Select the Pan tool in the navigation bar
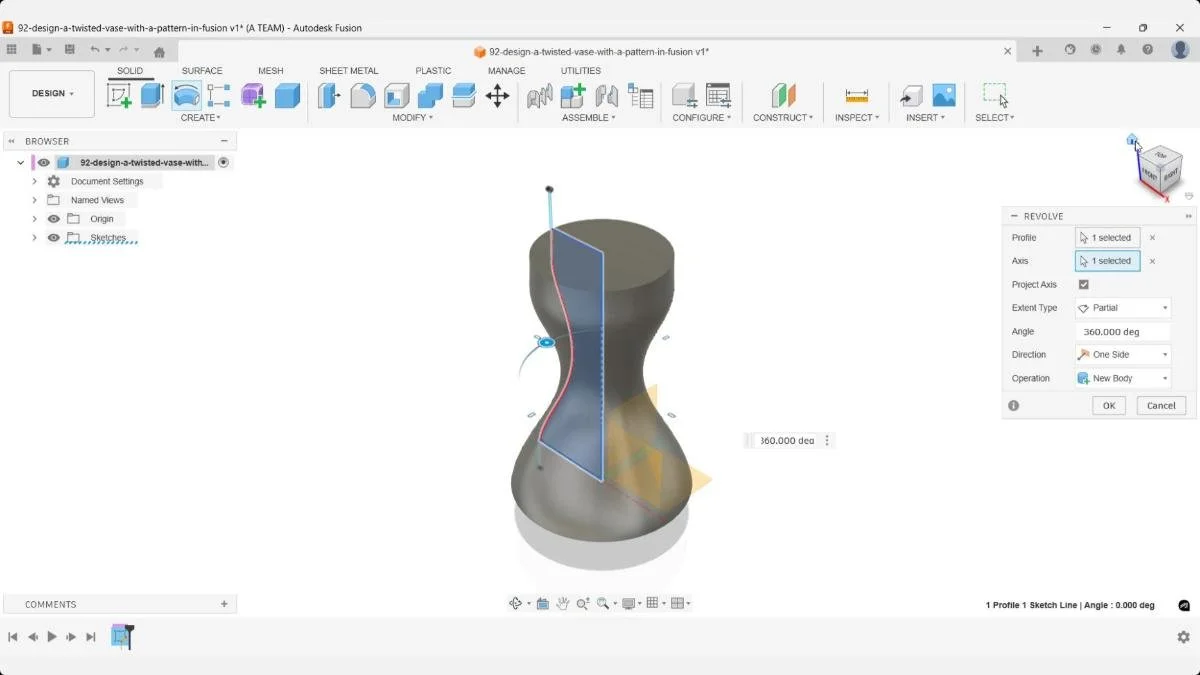 (x=561, y=603)
